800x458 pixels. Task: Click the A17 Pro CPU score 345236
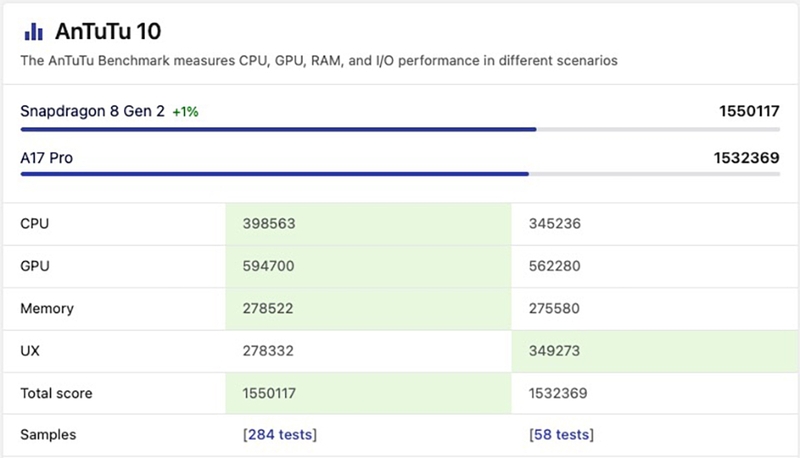point(555,224)
